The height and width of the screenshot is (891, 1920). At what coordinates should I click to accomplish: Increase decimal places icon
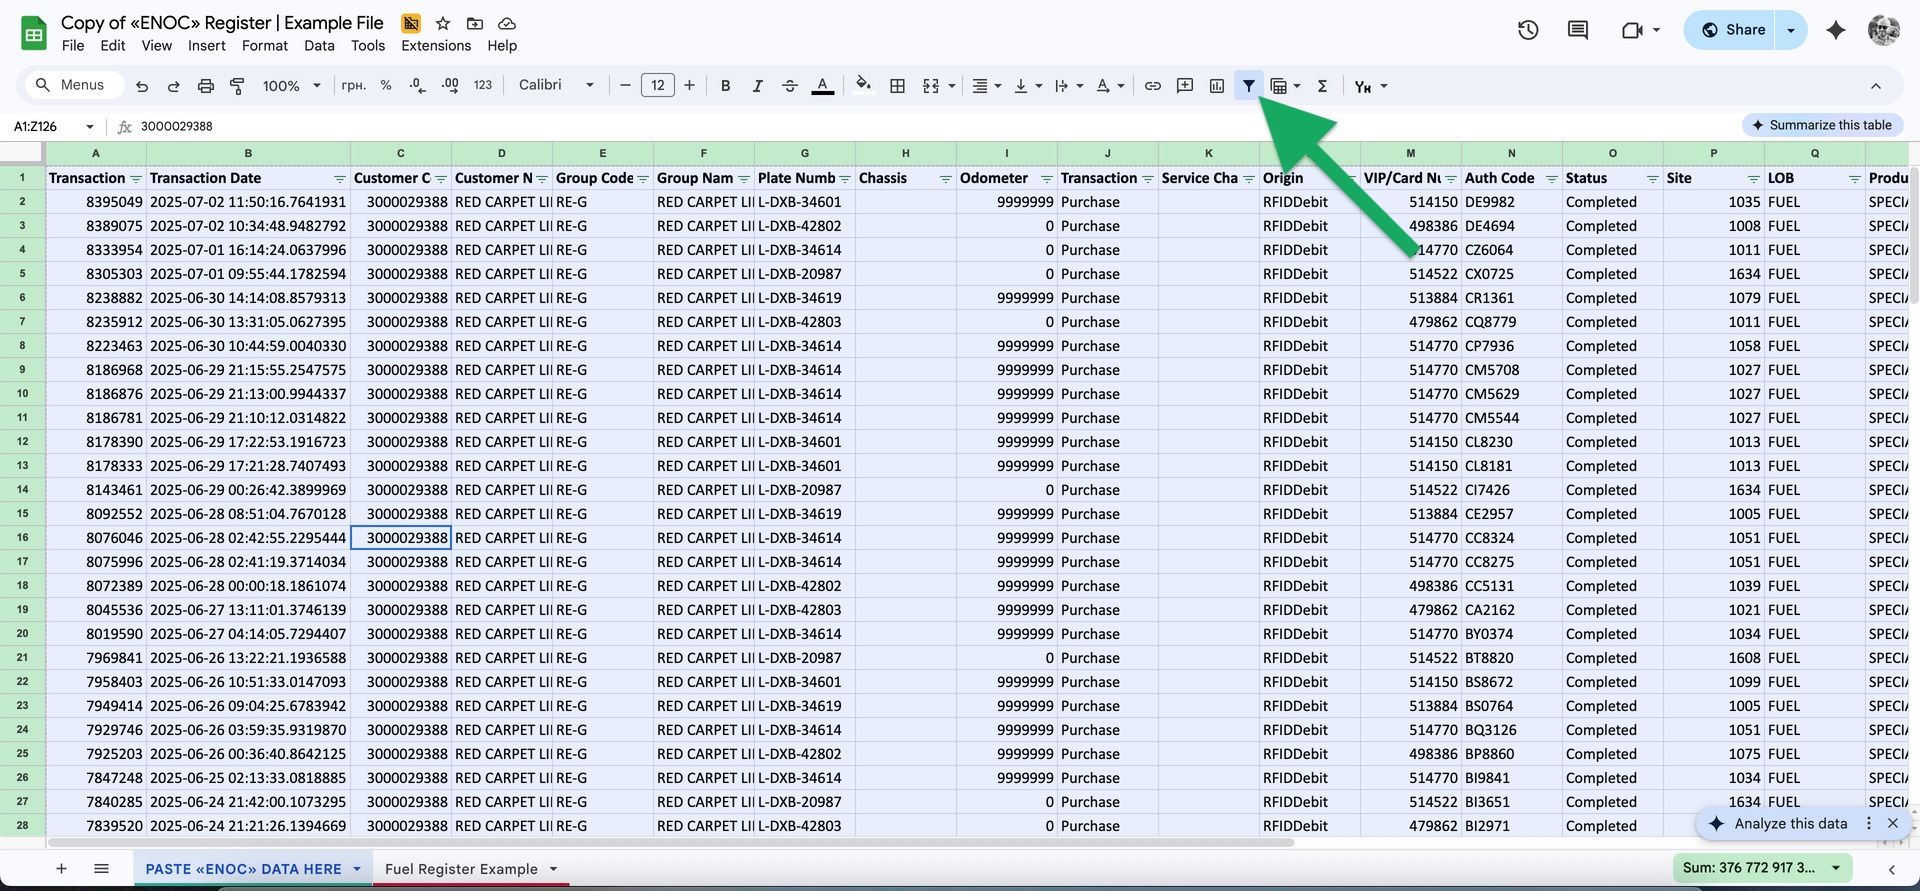click(450, 86)
